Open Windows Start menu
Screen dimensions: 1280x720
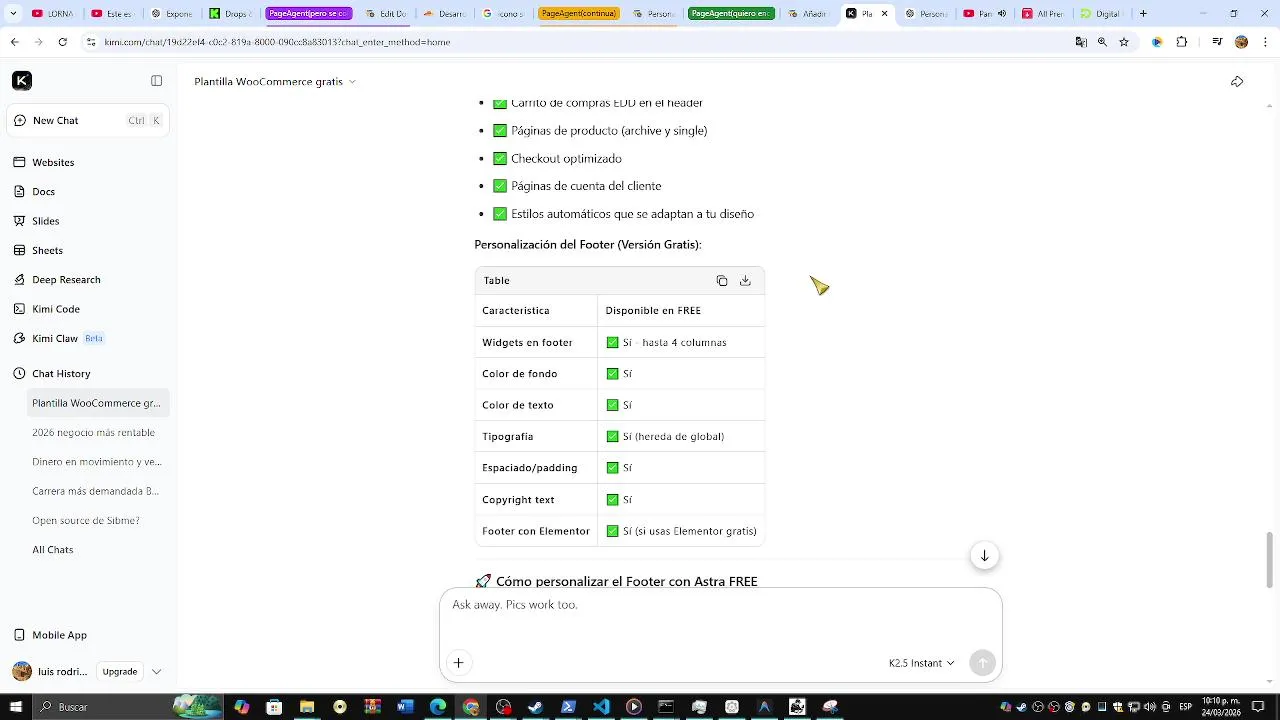click(16, 707)
